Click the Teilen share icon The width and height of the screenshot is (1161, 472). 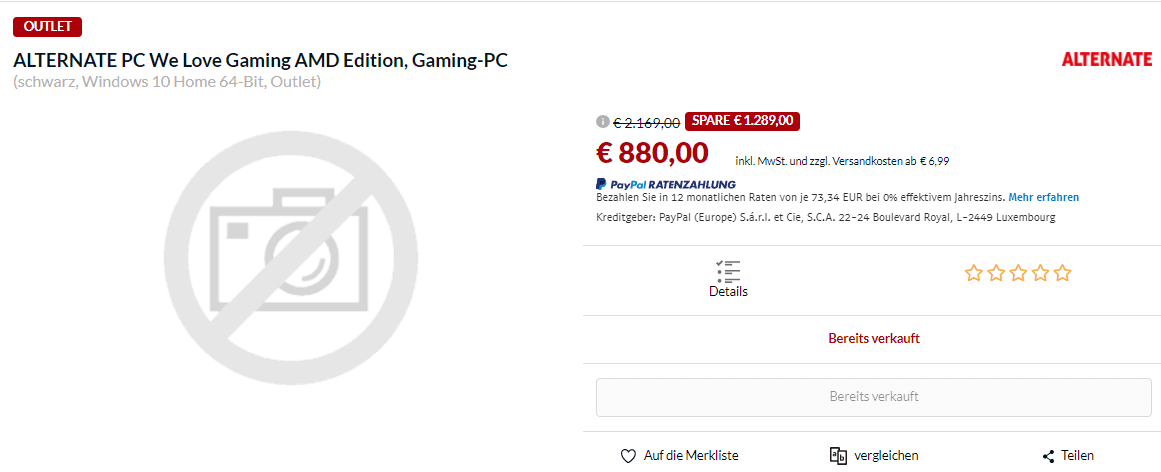point(1048,456)
